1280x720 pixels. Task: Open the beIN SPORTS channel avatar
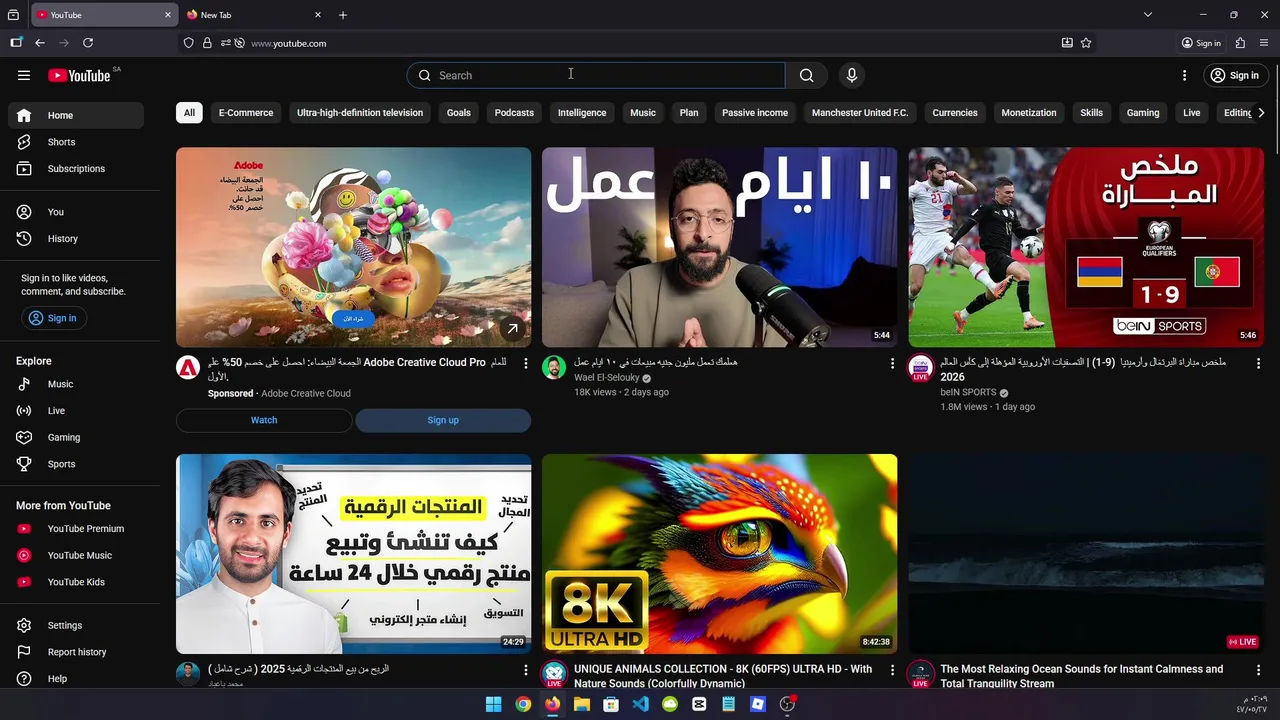tap(920, 368)
